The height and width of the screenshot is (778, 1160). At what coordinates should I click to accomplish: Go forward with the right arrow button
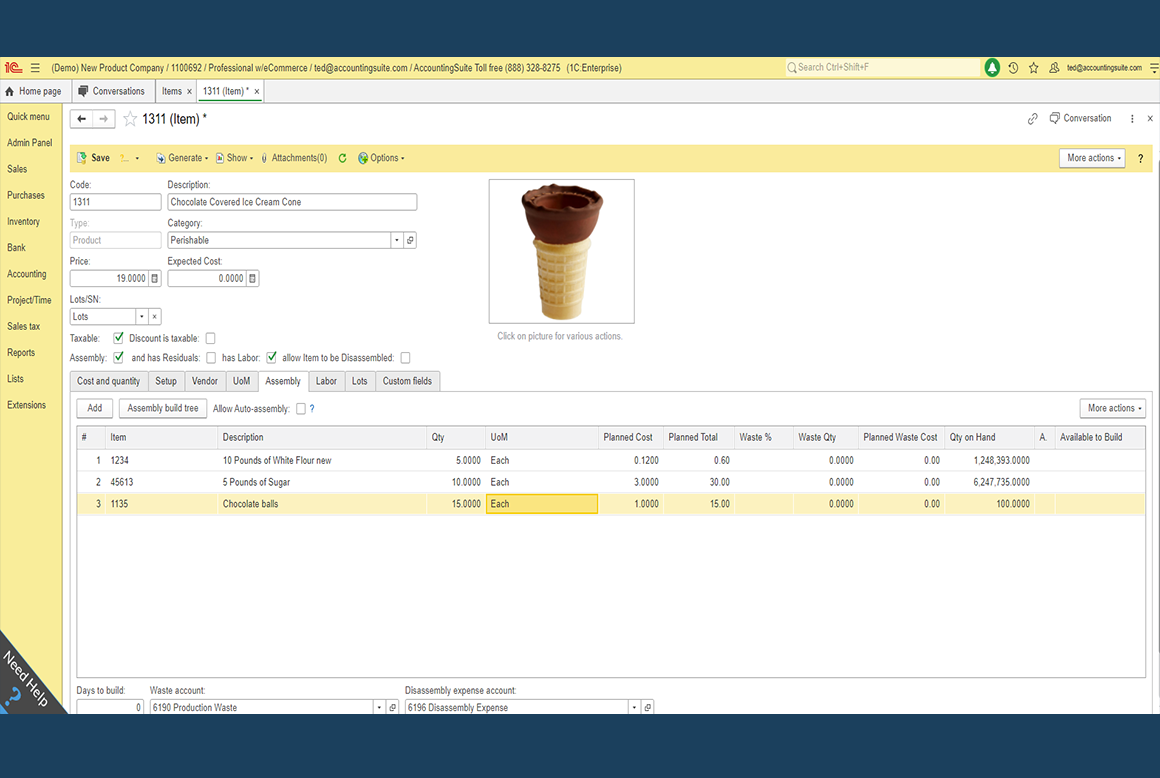click(104, 118)
